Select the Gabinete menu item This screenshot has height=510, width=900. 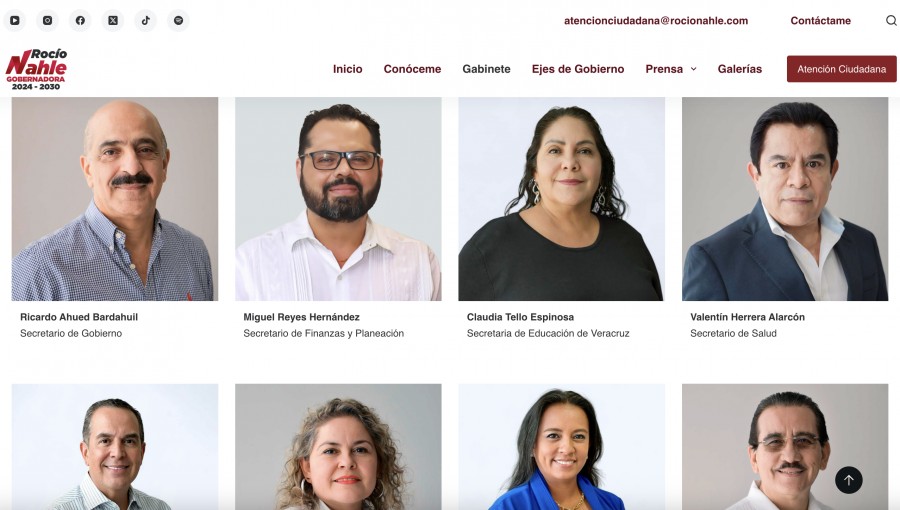point(486,69)
